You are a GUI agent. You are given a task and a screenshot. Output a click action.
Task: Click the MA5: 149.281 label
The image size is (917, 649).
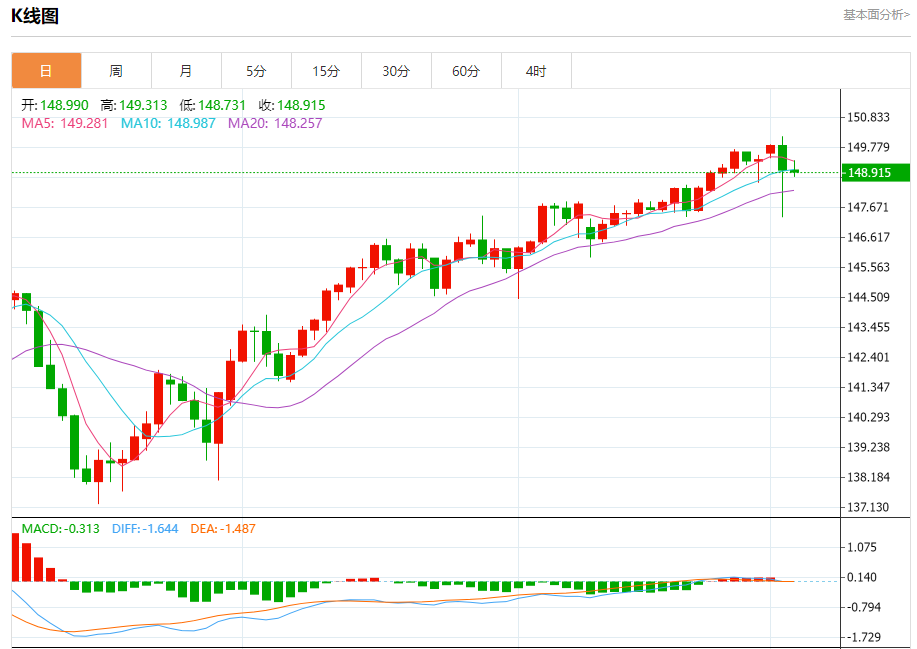65,123
